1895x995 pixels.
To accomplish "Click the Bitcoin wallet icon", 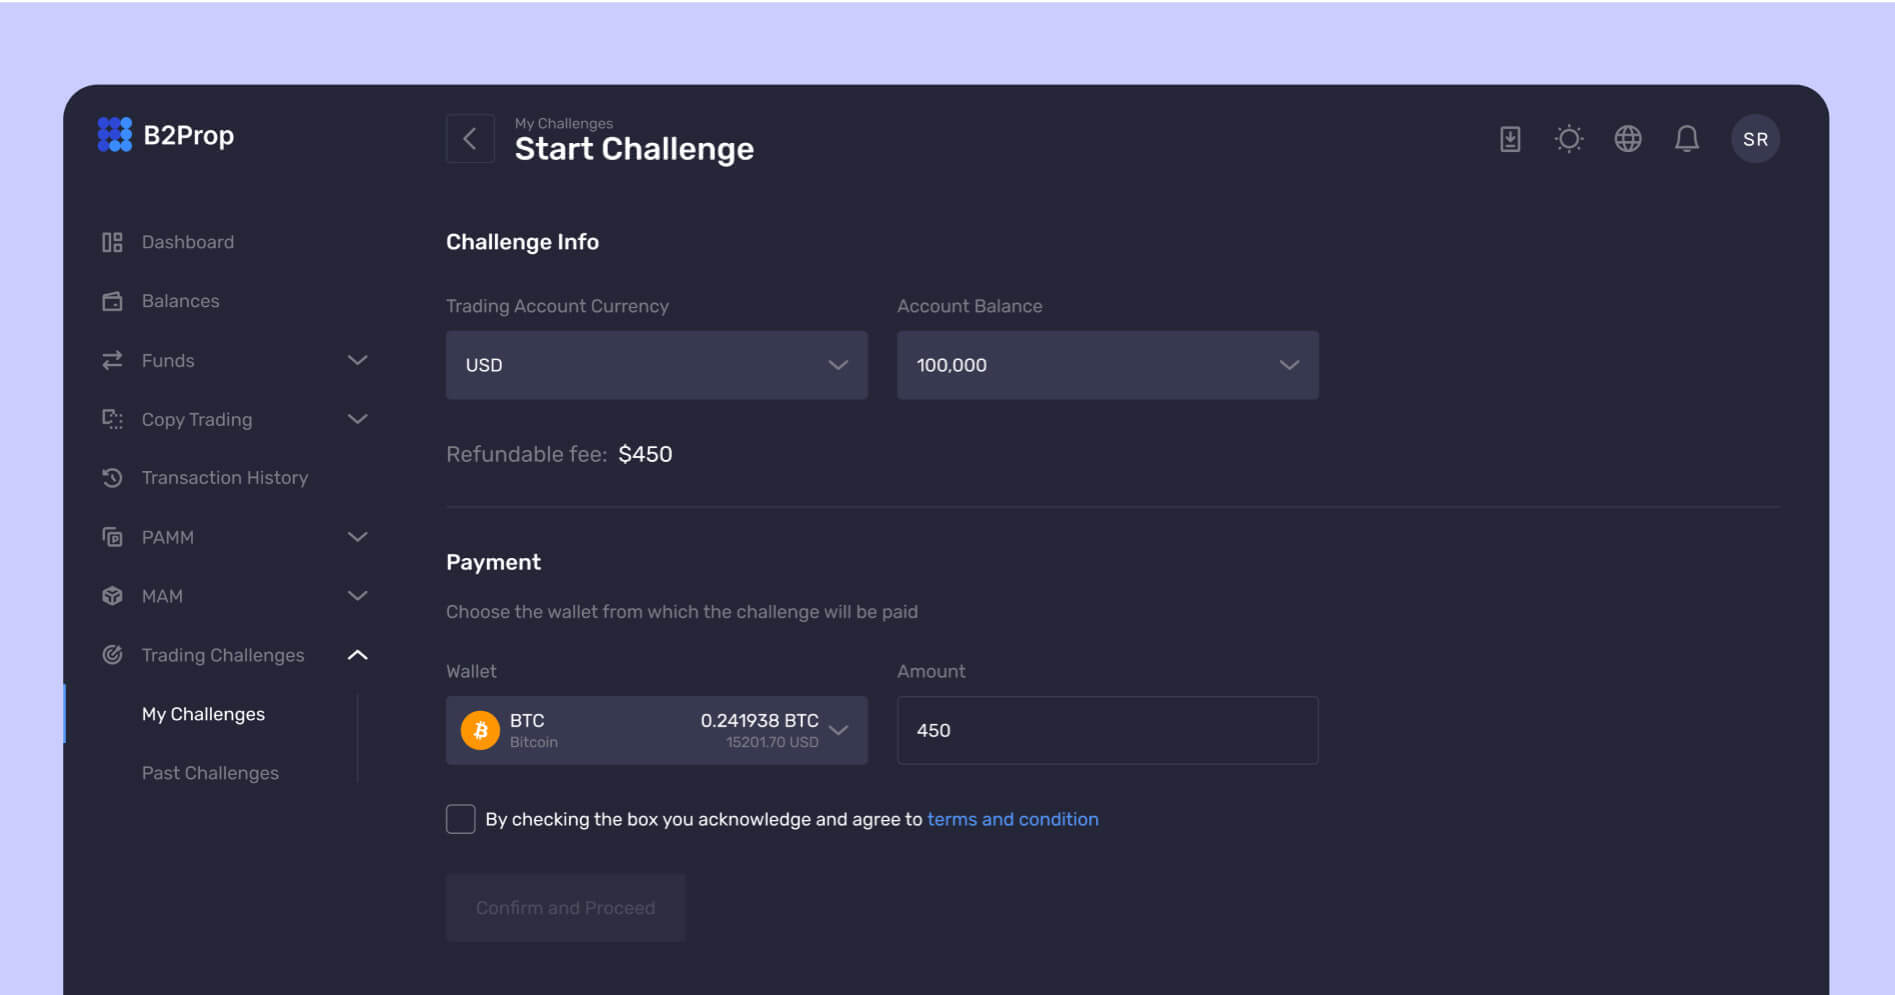I will (480, 730).
